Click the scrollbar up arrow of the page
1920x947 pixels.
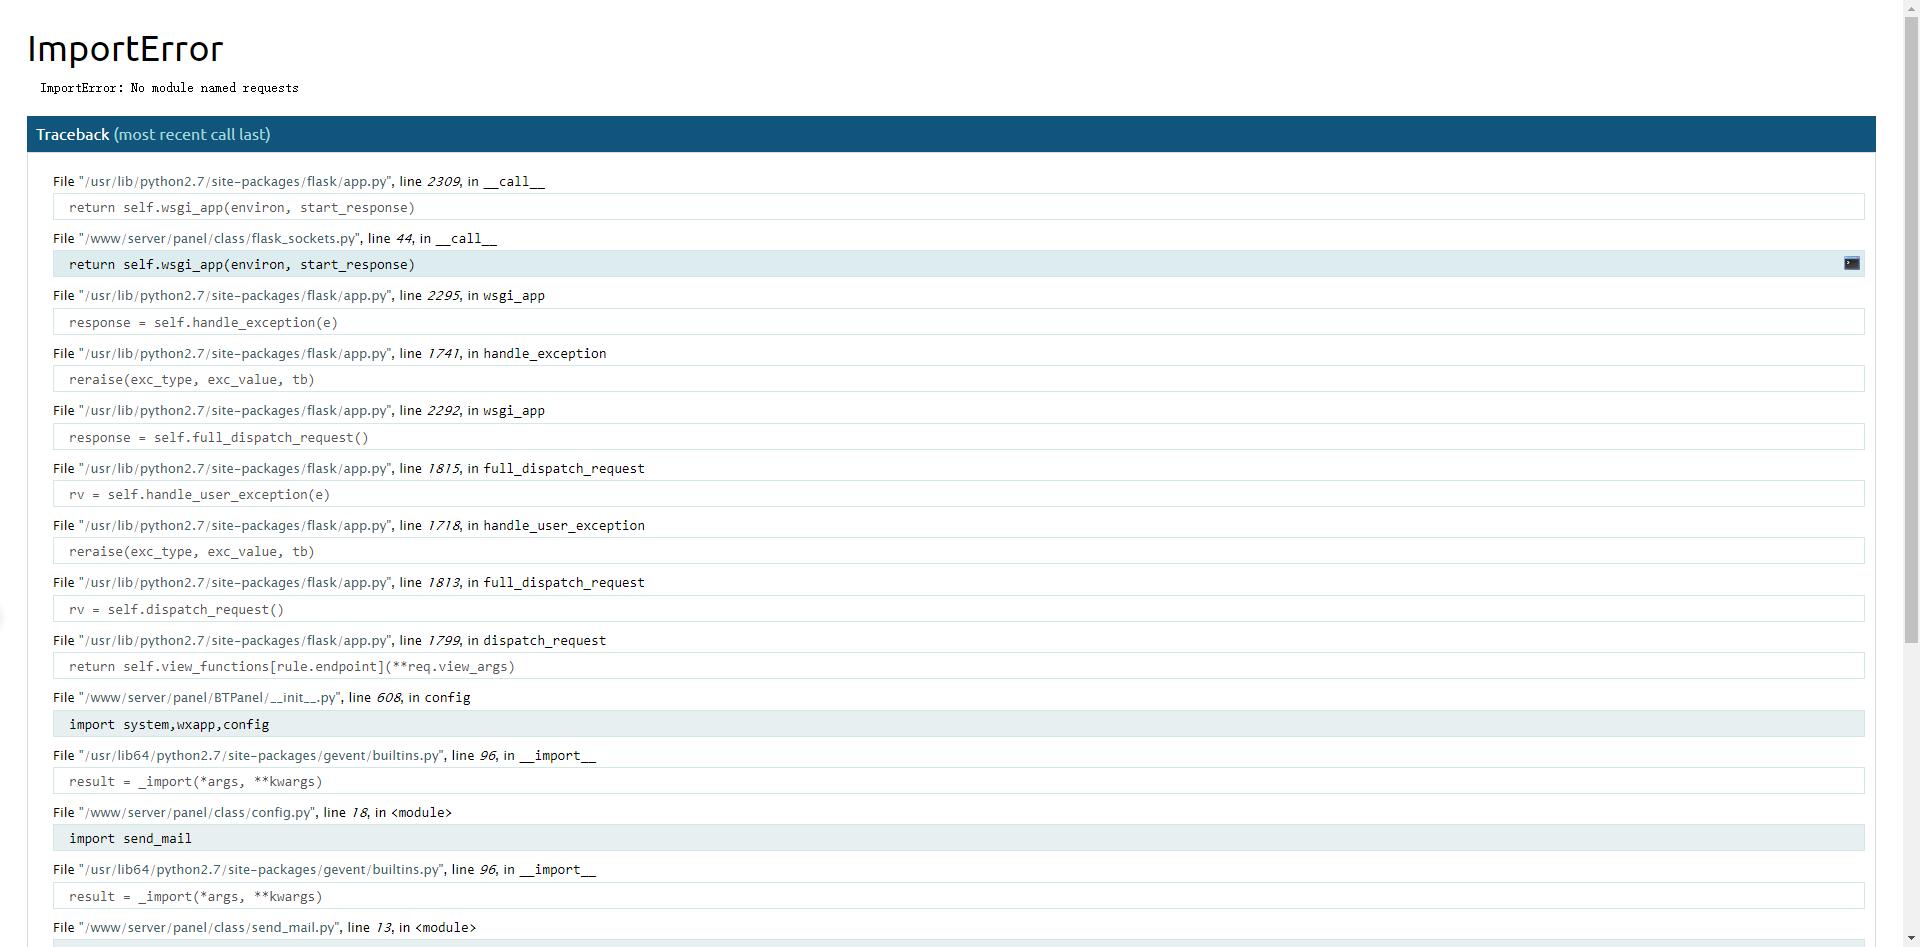pos(1911,8)
